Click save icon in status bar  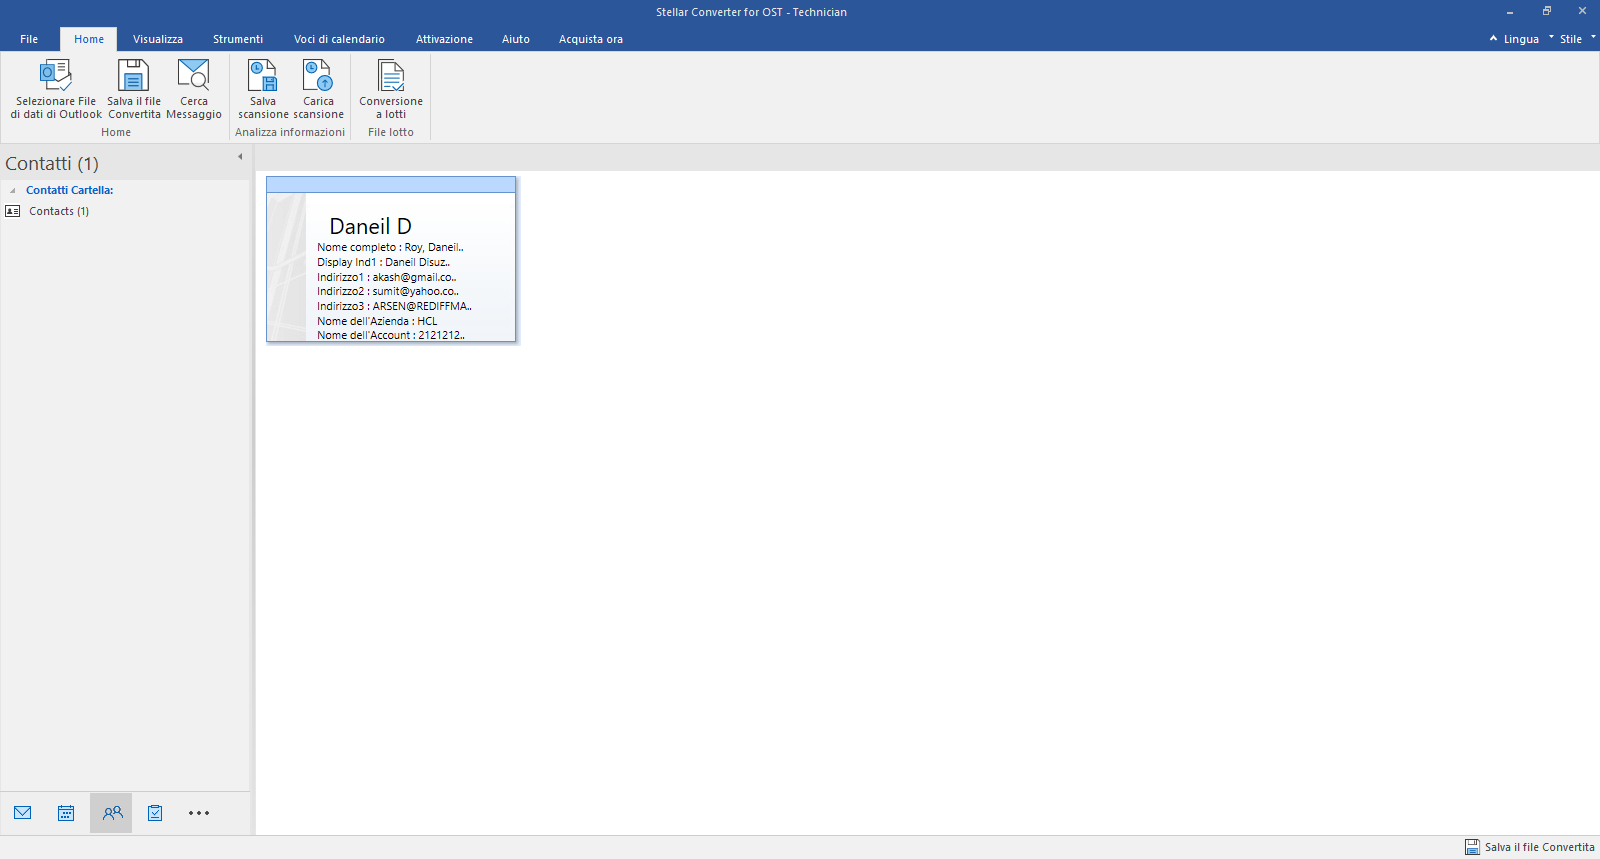(x=1472, y=847)
